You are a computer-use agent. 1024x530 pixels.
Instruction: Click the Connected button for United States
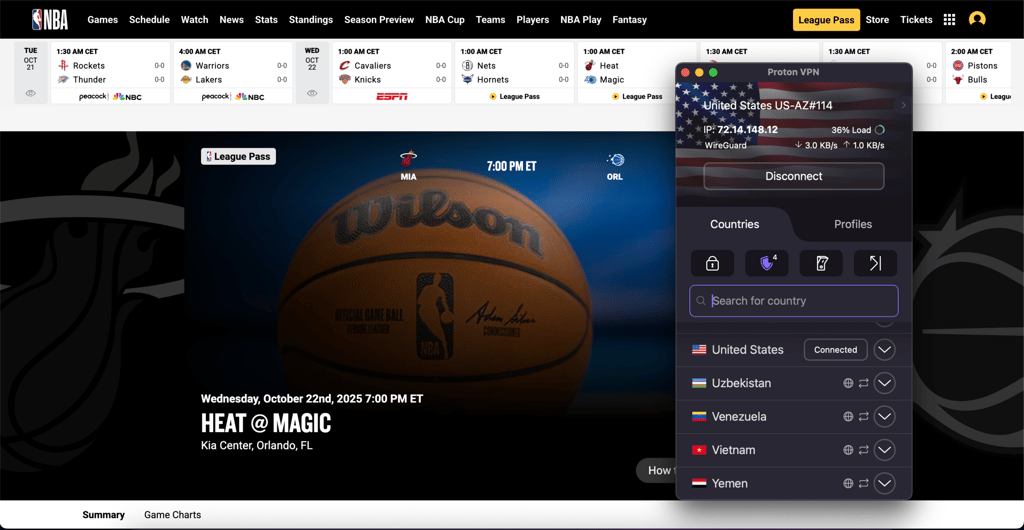point(835,350)
